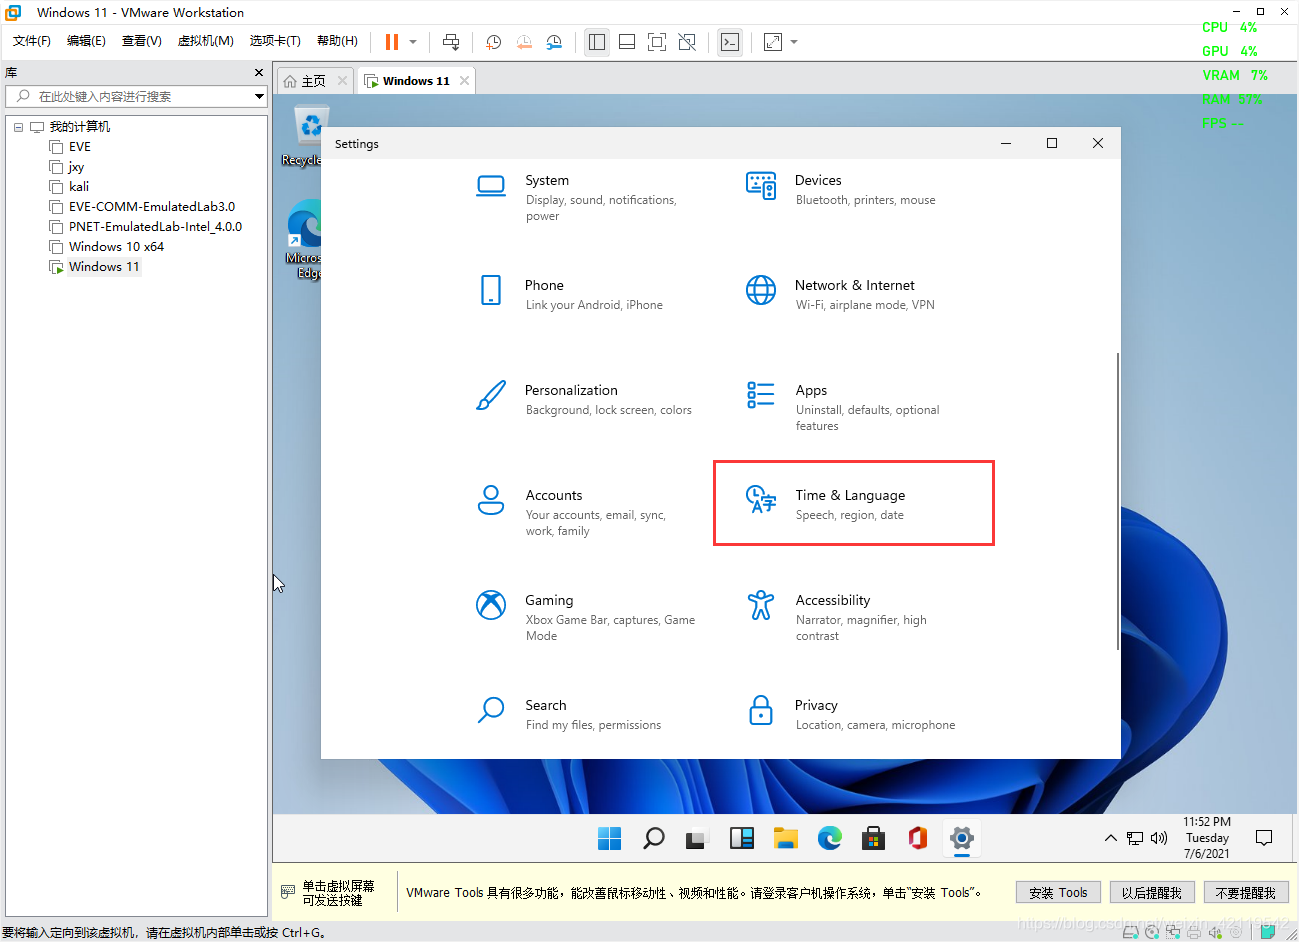
Task: Click the 不要提醒我 button
Action: pyautogui.click(x=1245, y=892)
